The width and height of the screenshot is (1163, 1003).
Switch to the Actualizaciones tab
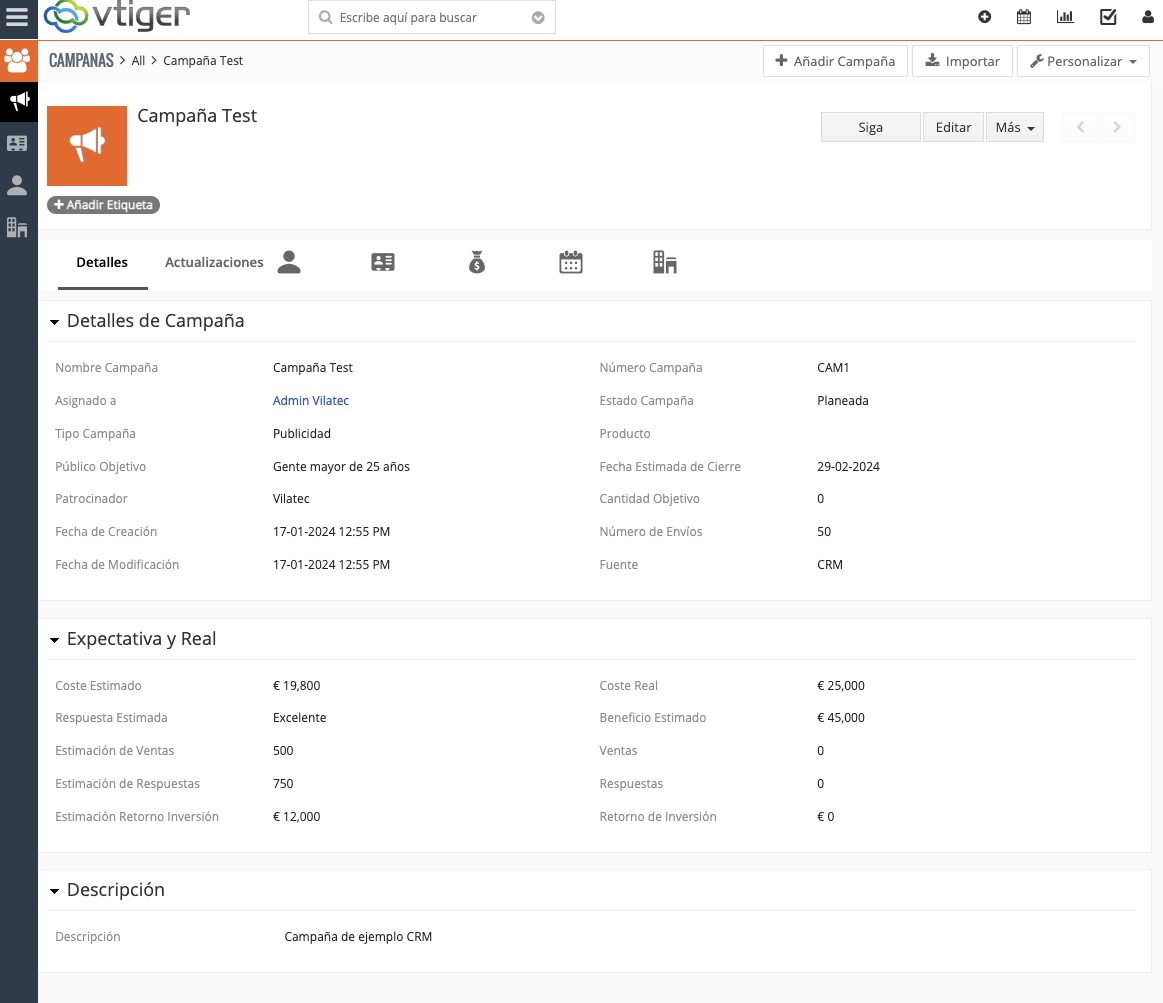pyautogui.click(x=214, y=263)
